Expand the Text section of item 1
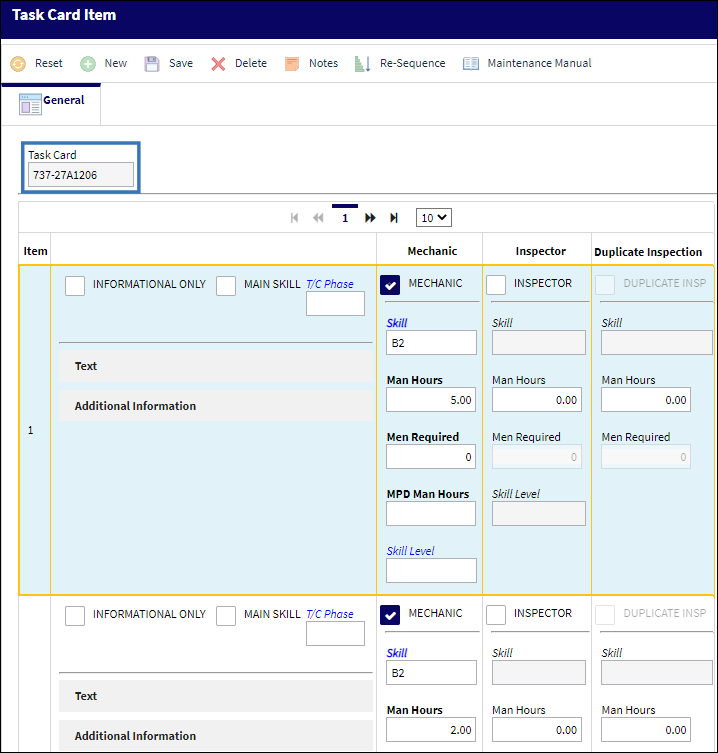The width and height of the screenshot is (718, 753). 216,366
